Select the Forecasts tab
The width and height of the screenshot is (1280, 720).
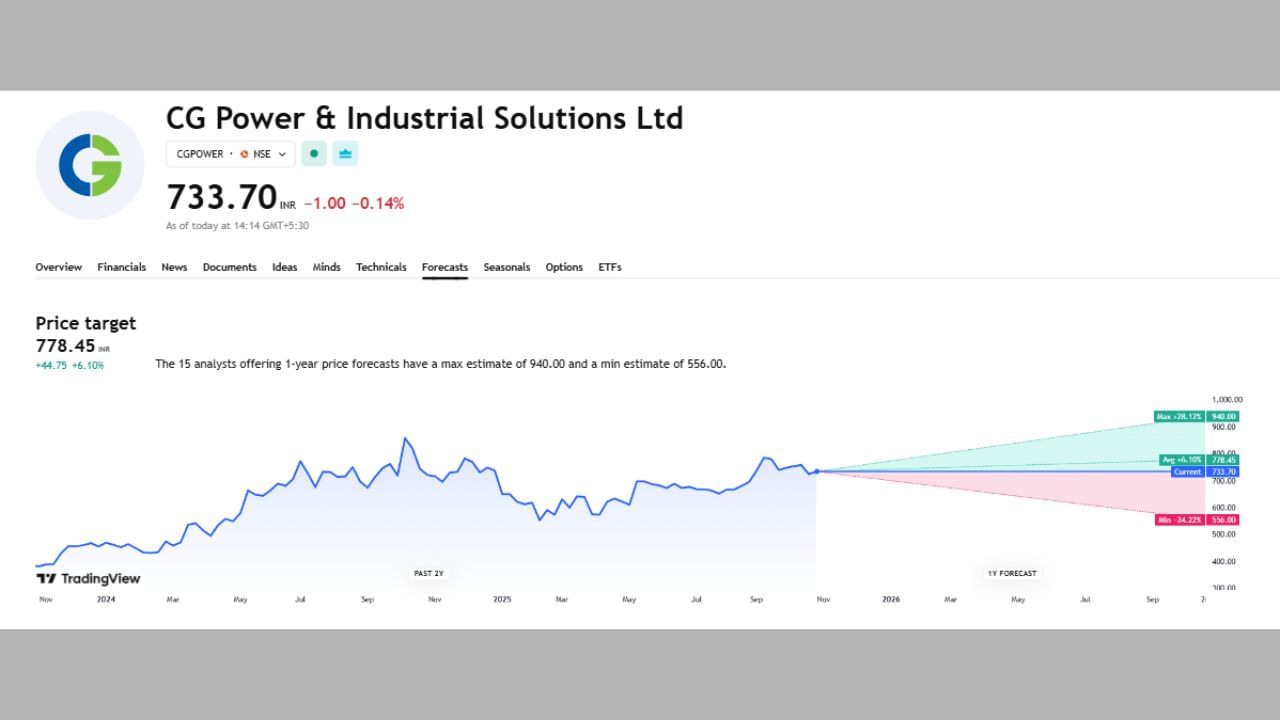(x=445, y=267)
